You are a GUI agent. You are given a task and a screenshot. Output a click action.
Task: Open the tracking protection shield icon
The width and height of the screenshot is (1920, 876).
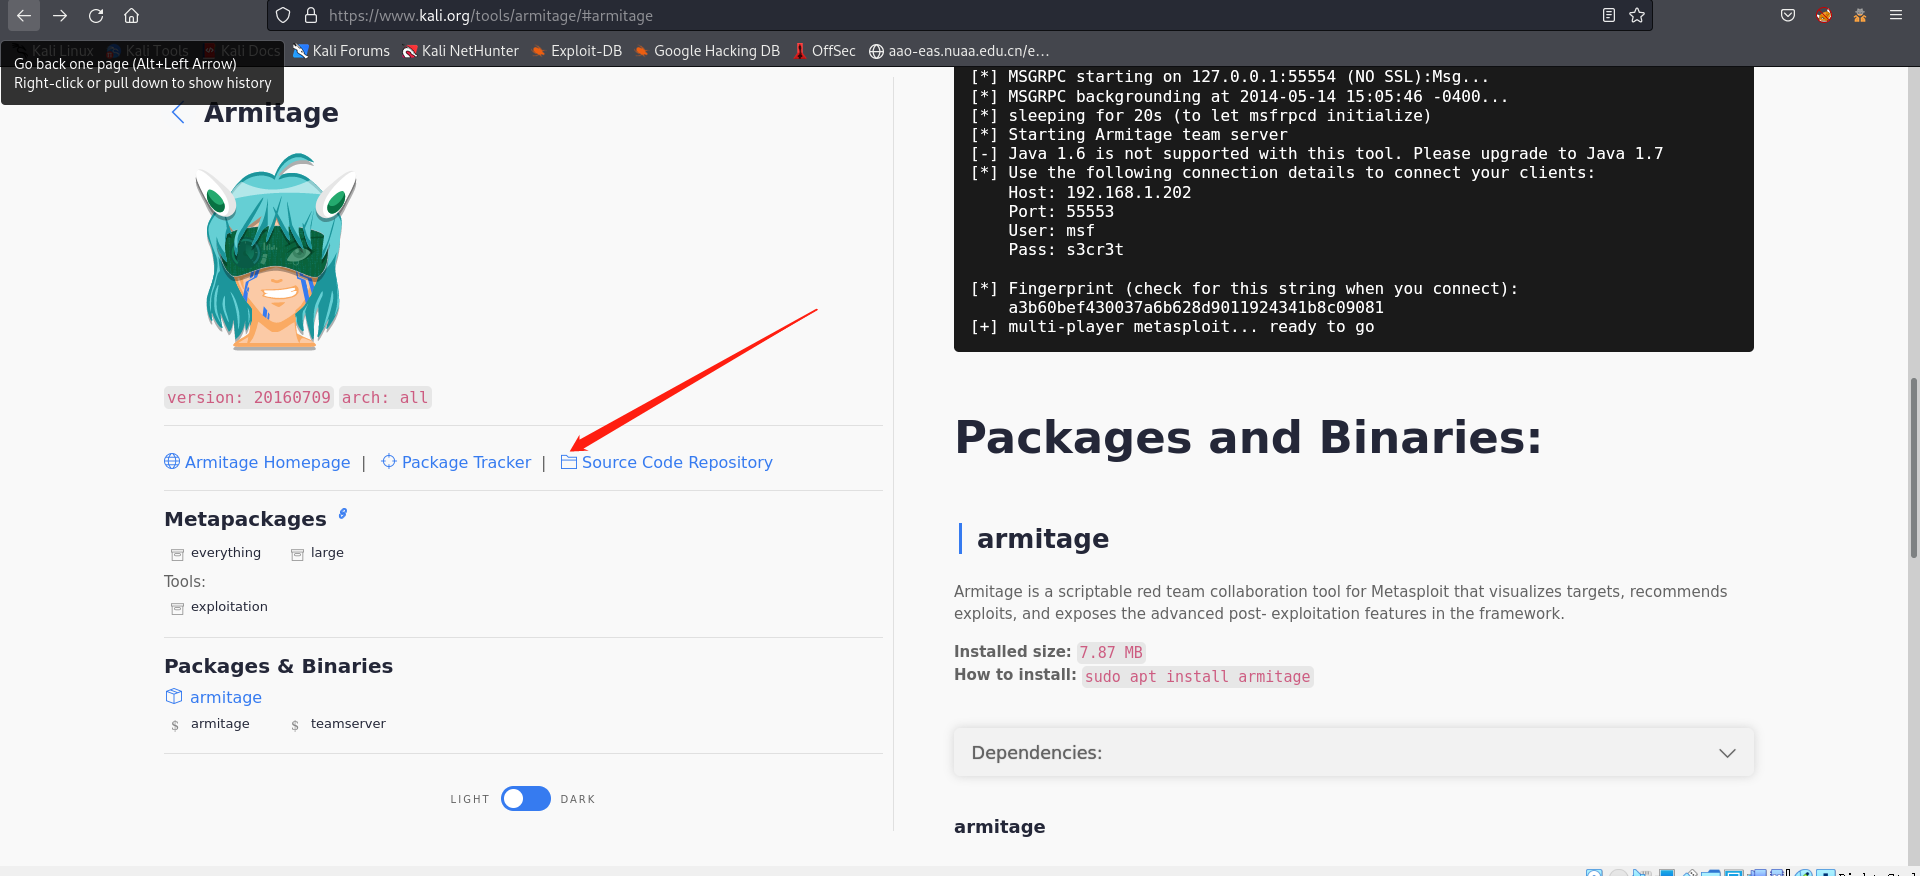[283, 15]
